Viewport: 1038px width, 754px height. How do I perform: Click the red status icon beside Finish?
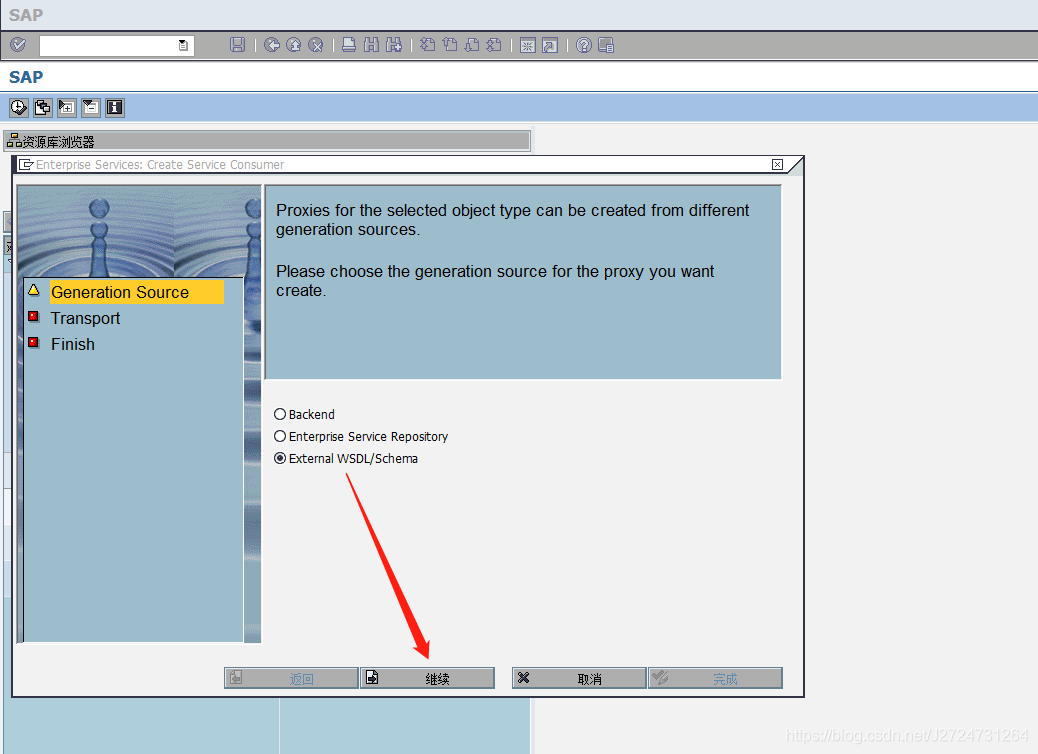tap(33, 342)
